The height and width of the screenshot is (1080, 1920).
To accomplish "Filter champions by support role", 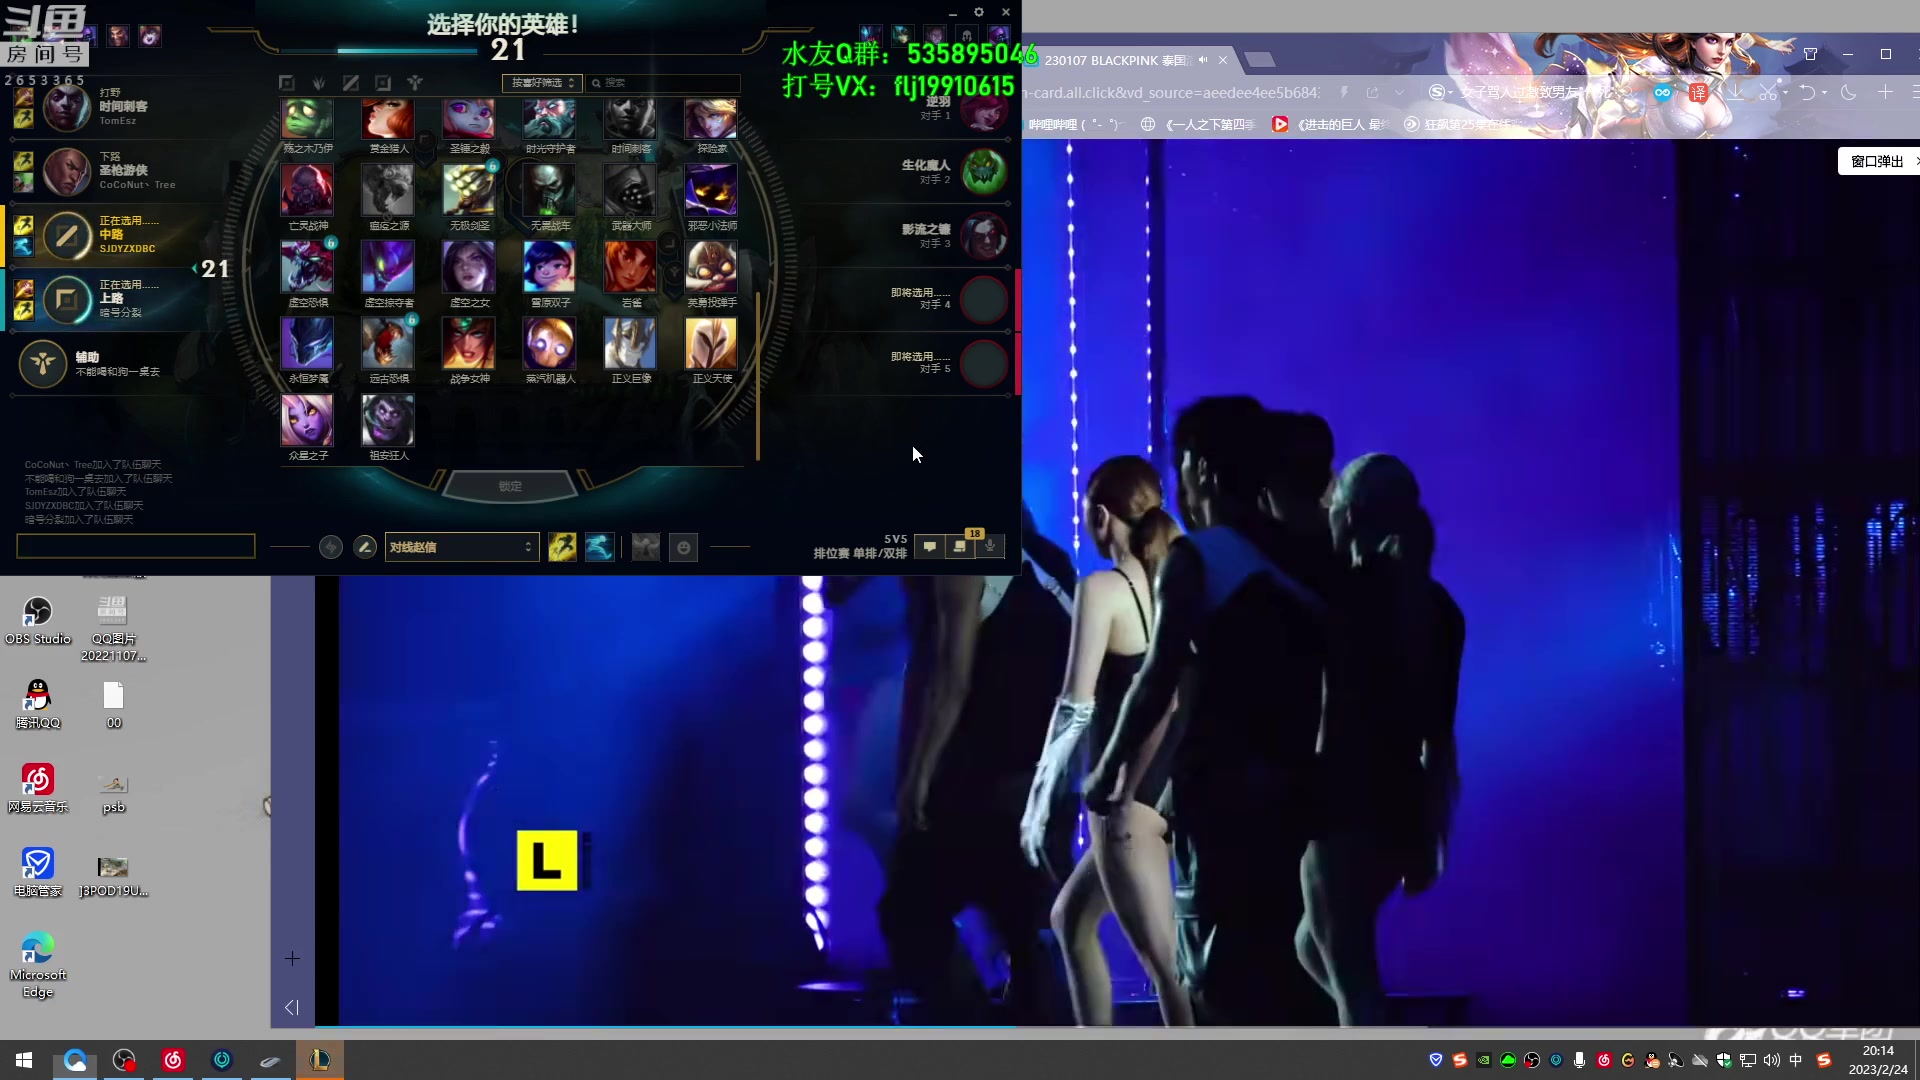I will tap(415, 83).
